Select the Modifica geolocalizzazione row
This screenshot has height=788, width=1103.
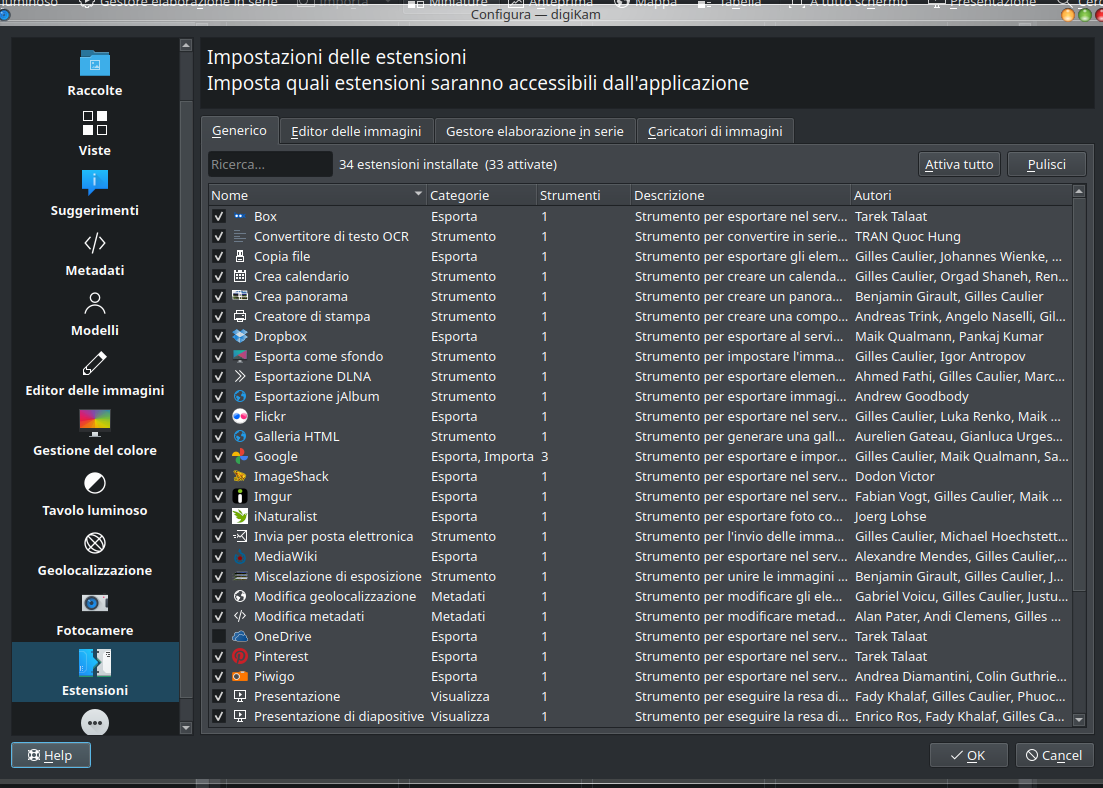pos(640,596)
